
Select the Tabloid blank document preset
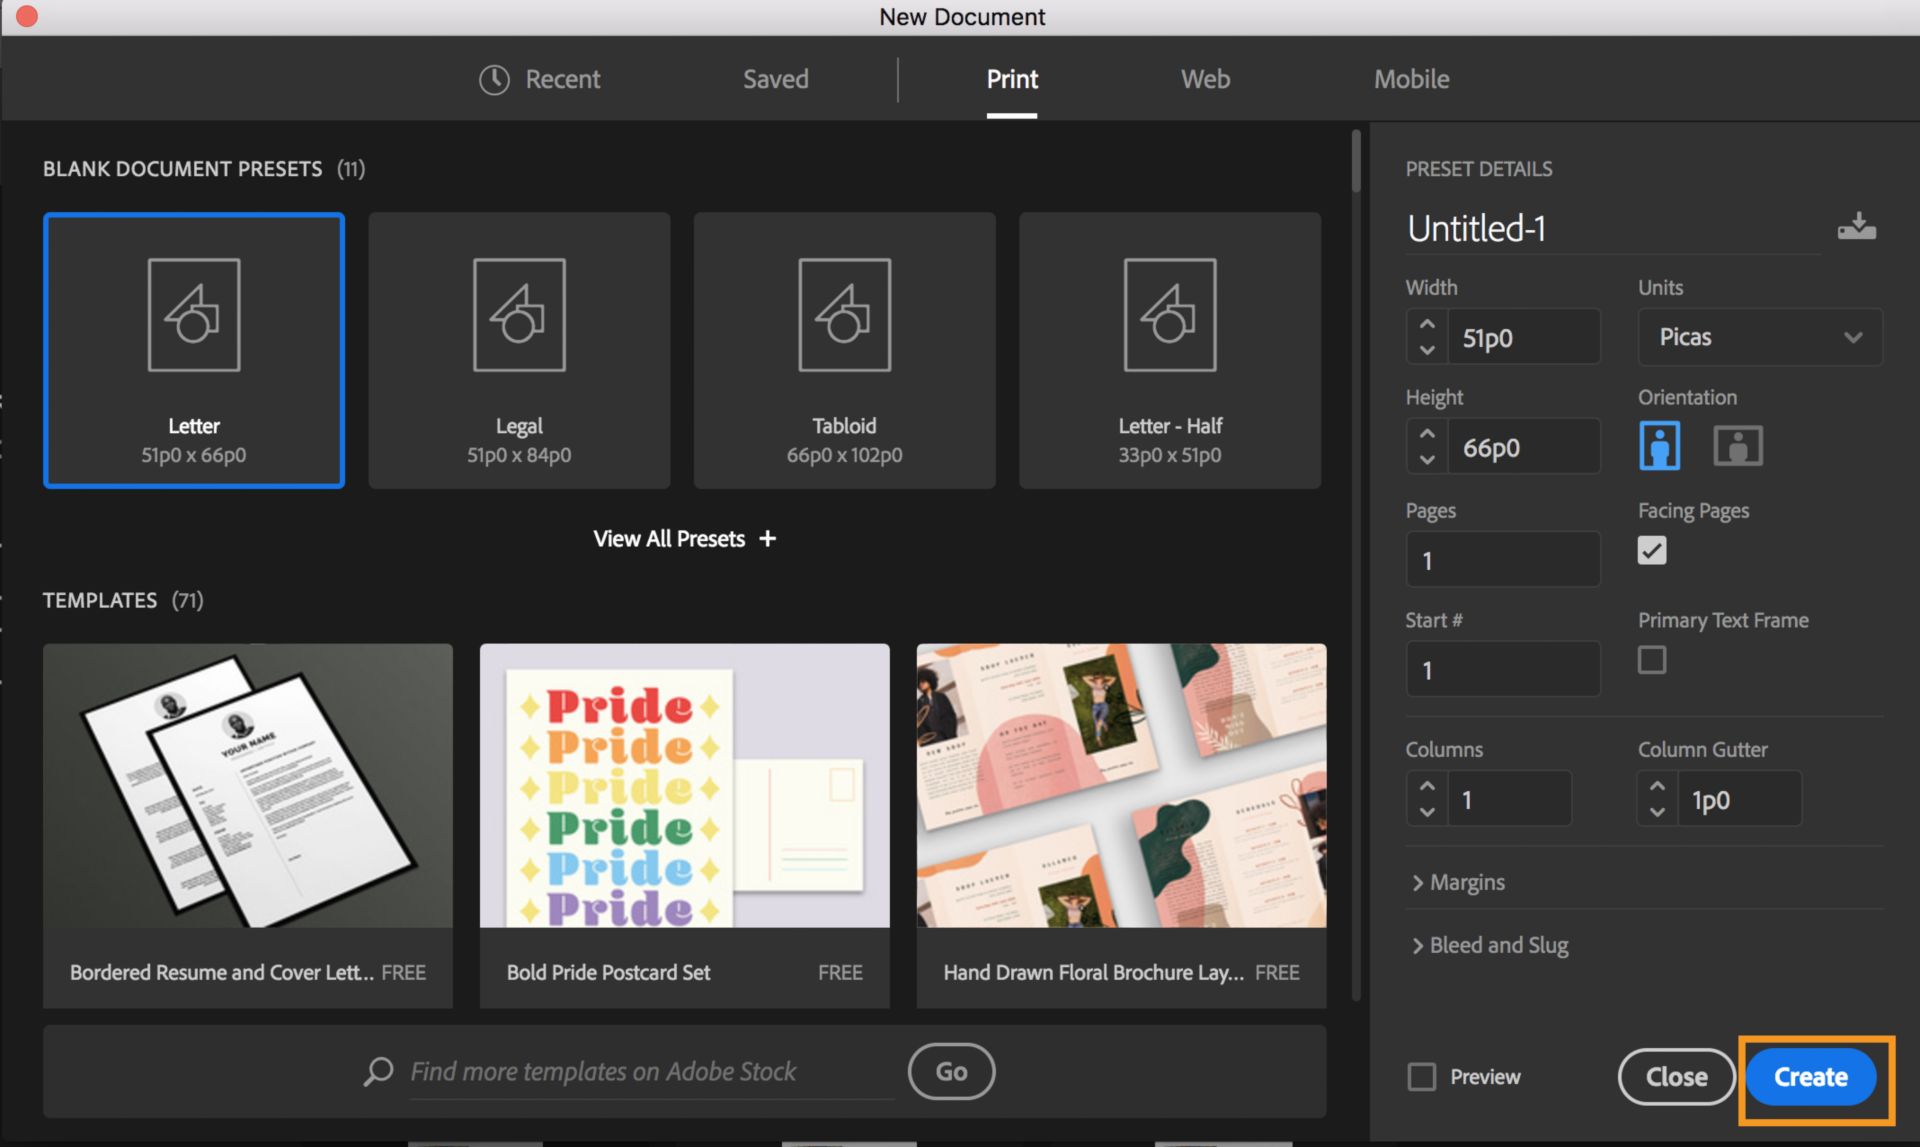[x=844, y=348]
